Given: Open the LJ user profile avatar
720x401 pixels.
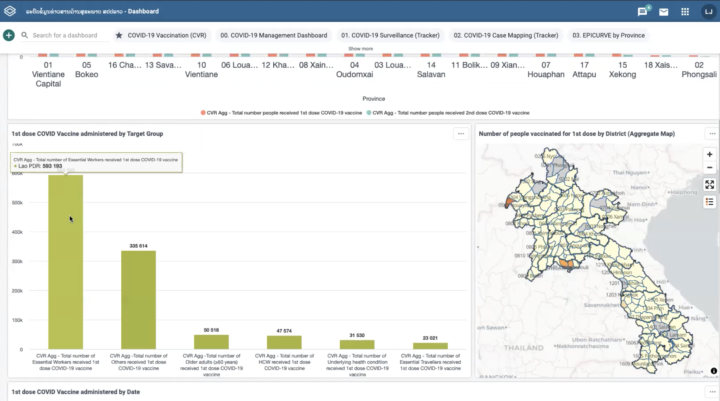Looking at the screenshot, I should pos(709,12).
